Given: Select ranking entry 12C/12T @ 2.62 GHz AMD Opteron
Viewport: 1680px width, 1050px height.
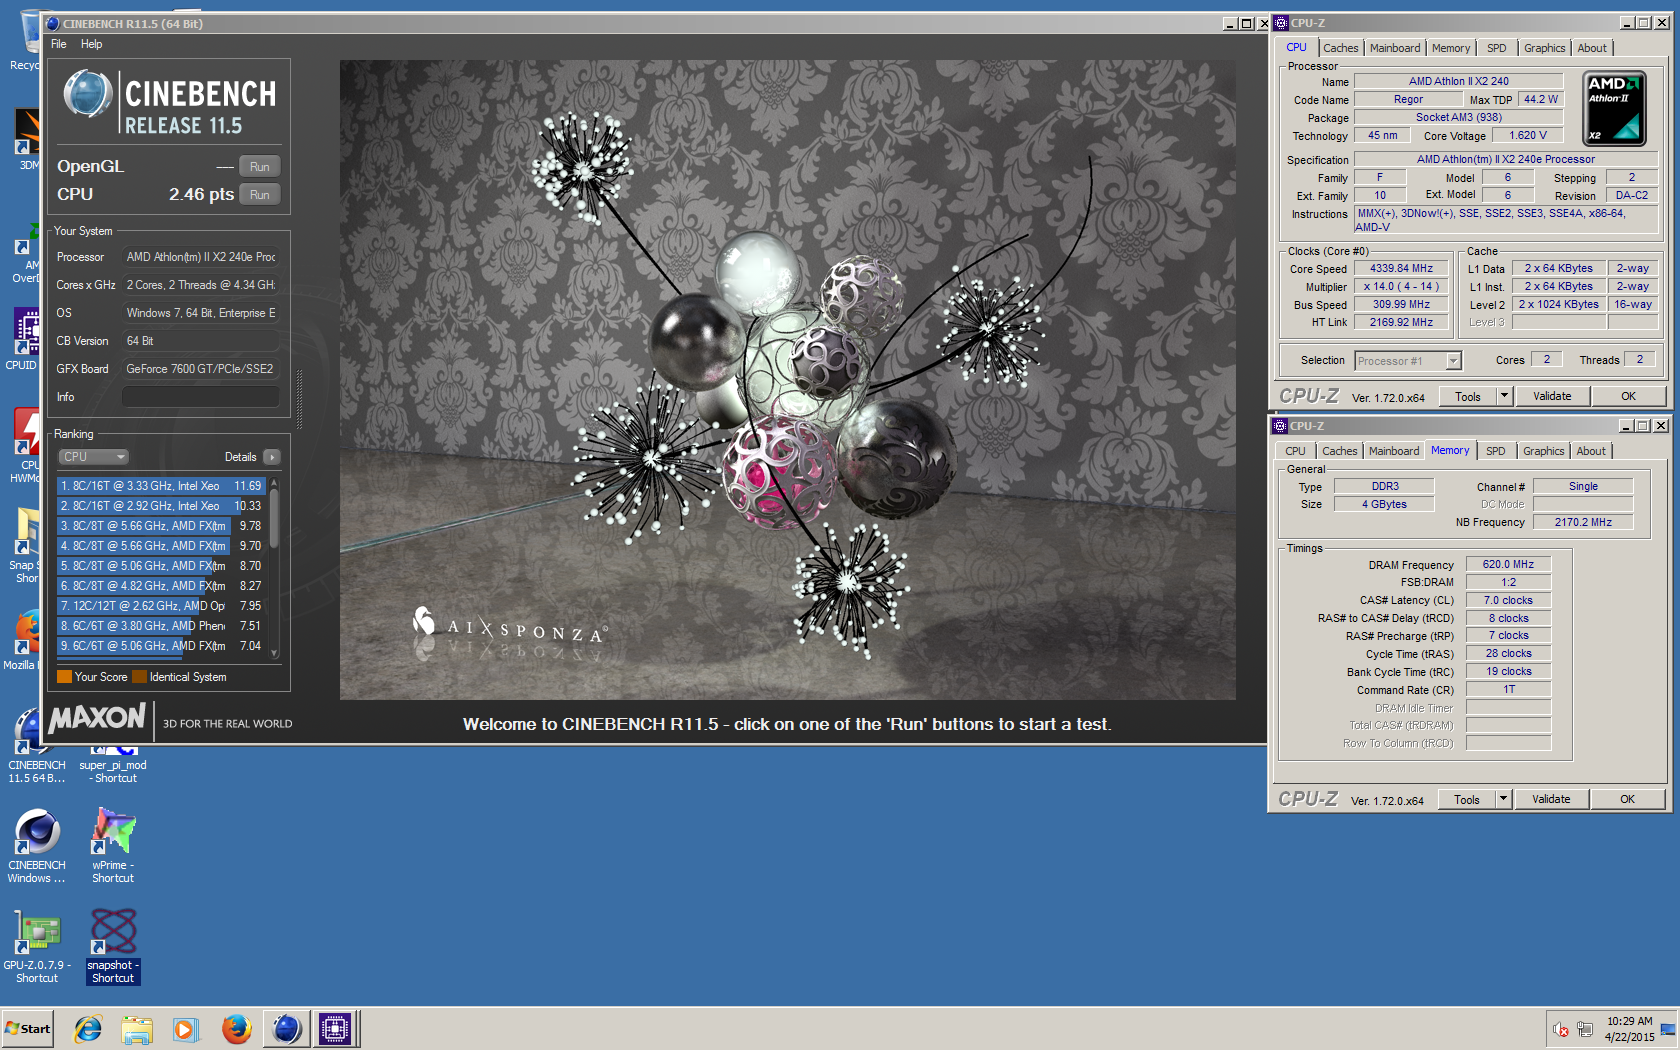Looking at the screenshot, I should [x=160, y=606].
